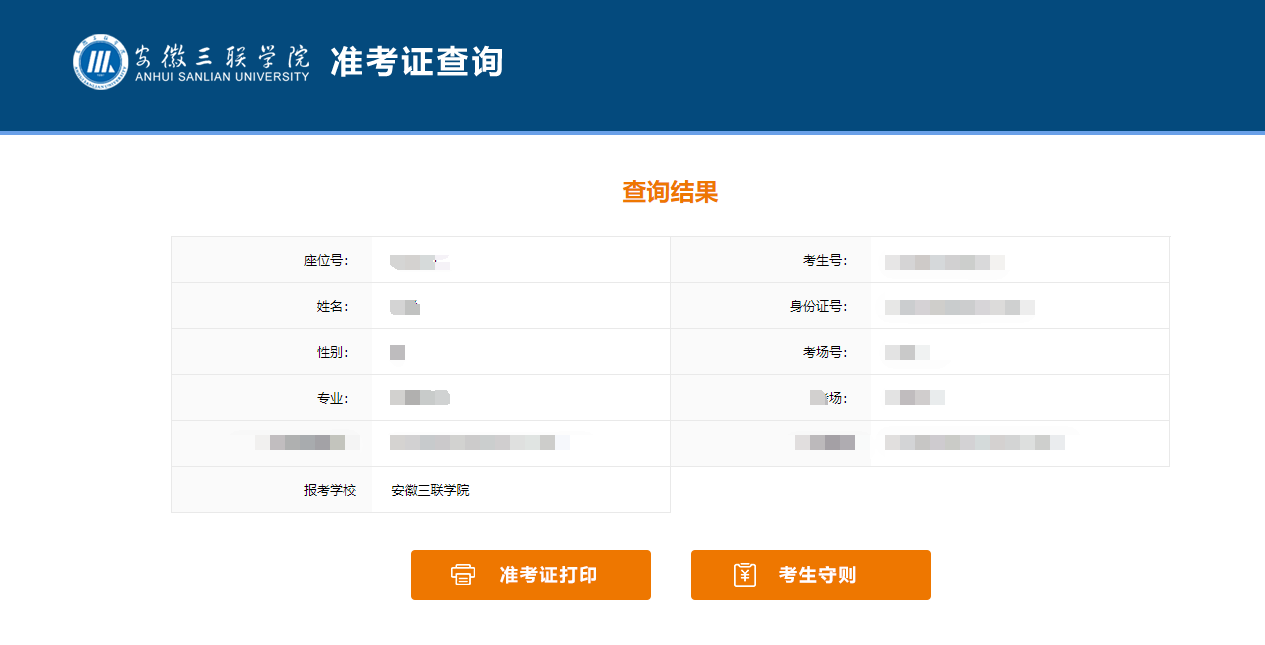Click the printer icon on 准考证打印 button
Image resolution: width=1265 pixels, height=645 pixels.
point(461,574)
